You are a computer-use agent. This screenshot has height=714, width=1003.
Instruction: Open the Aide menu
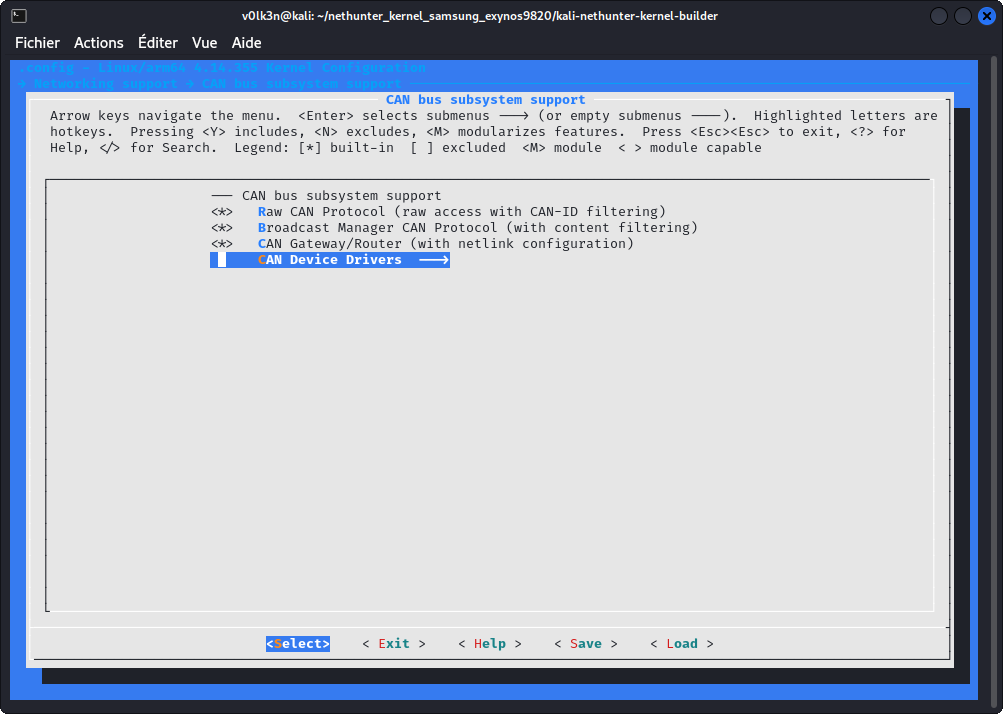[x=246, y=43]
